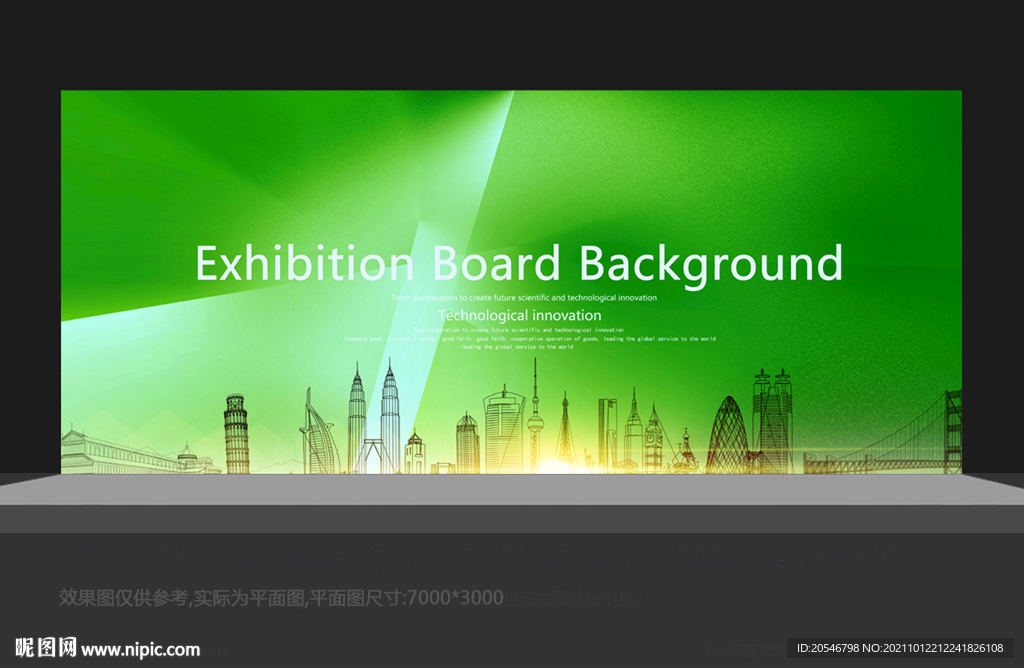Click the "Team cooperation to create future" line
Viewport: 1024px width, 668px height.
click(x=524, y=298)
